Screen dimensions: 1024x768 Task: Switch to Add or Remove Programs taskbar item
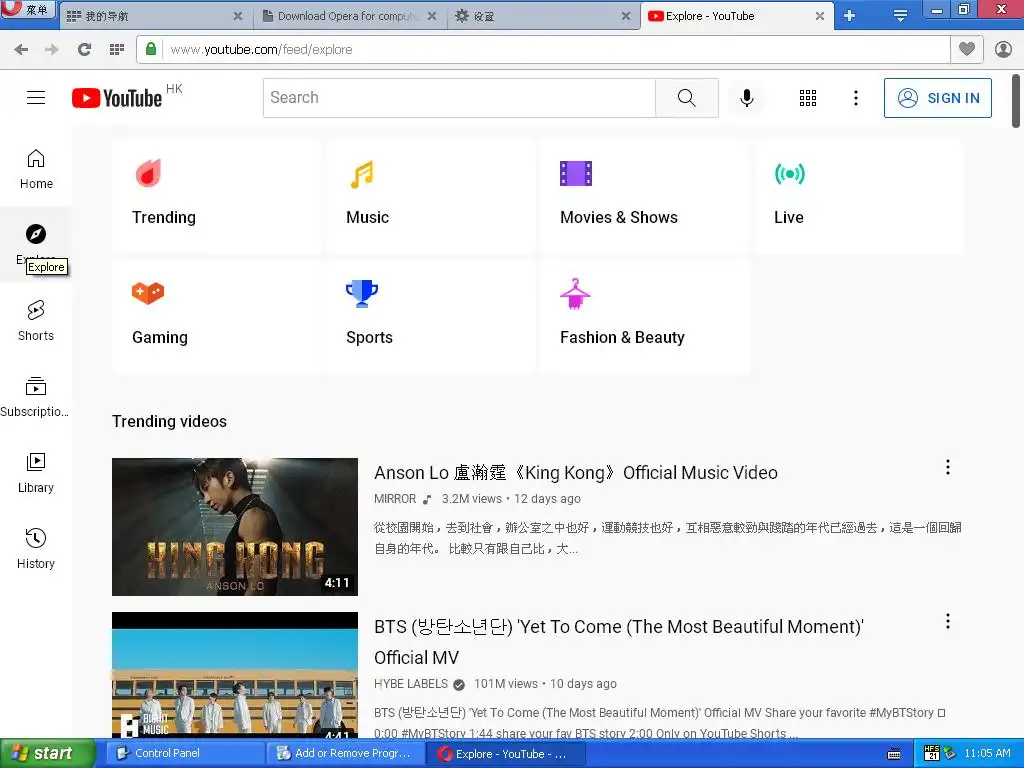point(345,754)
